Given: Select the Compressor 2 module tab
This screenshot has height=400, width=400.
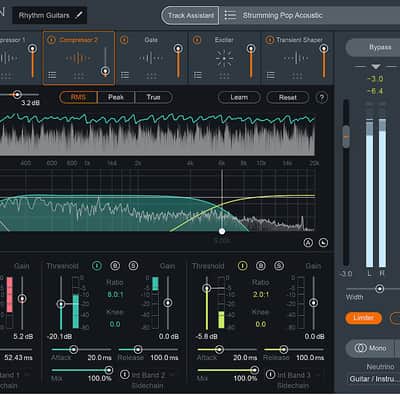Looking at the screenshot, I should click(x=79, y=58).
